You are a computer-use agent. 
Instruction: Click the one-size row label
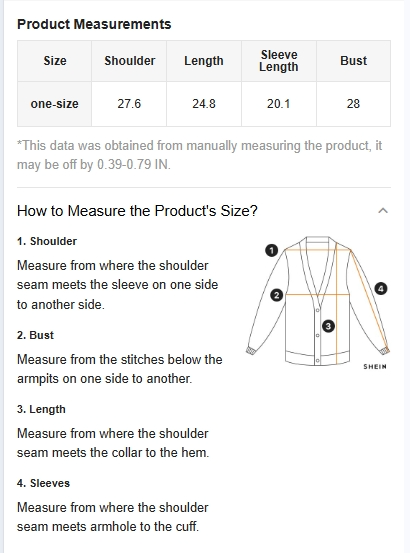click(54, 104)
